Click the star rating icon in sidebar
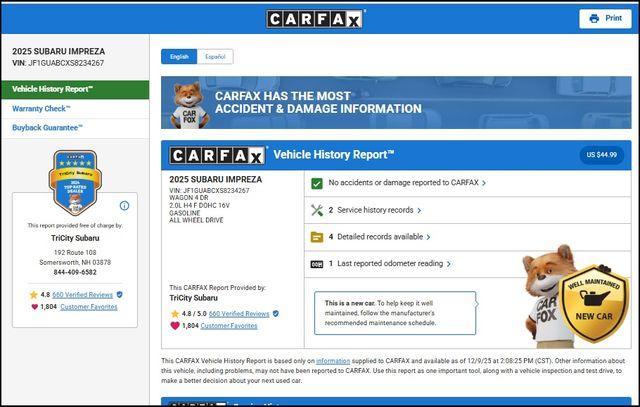Image resolution: width=640 pixels, height=407 pixels. click(x=33, y=294)
